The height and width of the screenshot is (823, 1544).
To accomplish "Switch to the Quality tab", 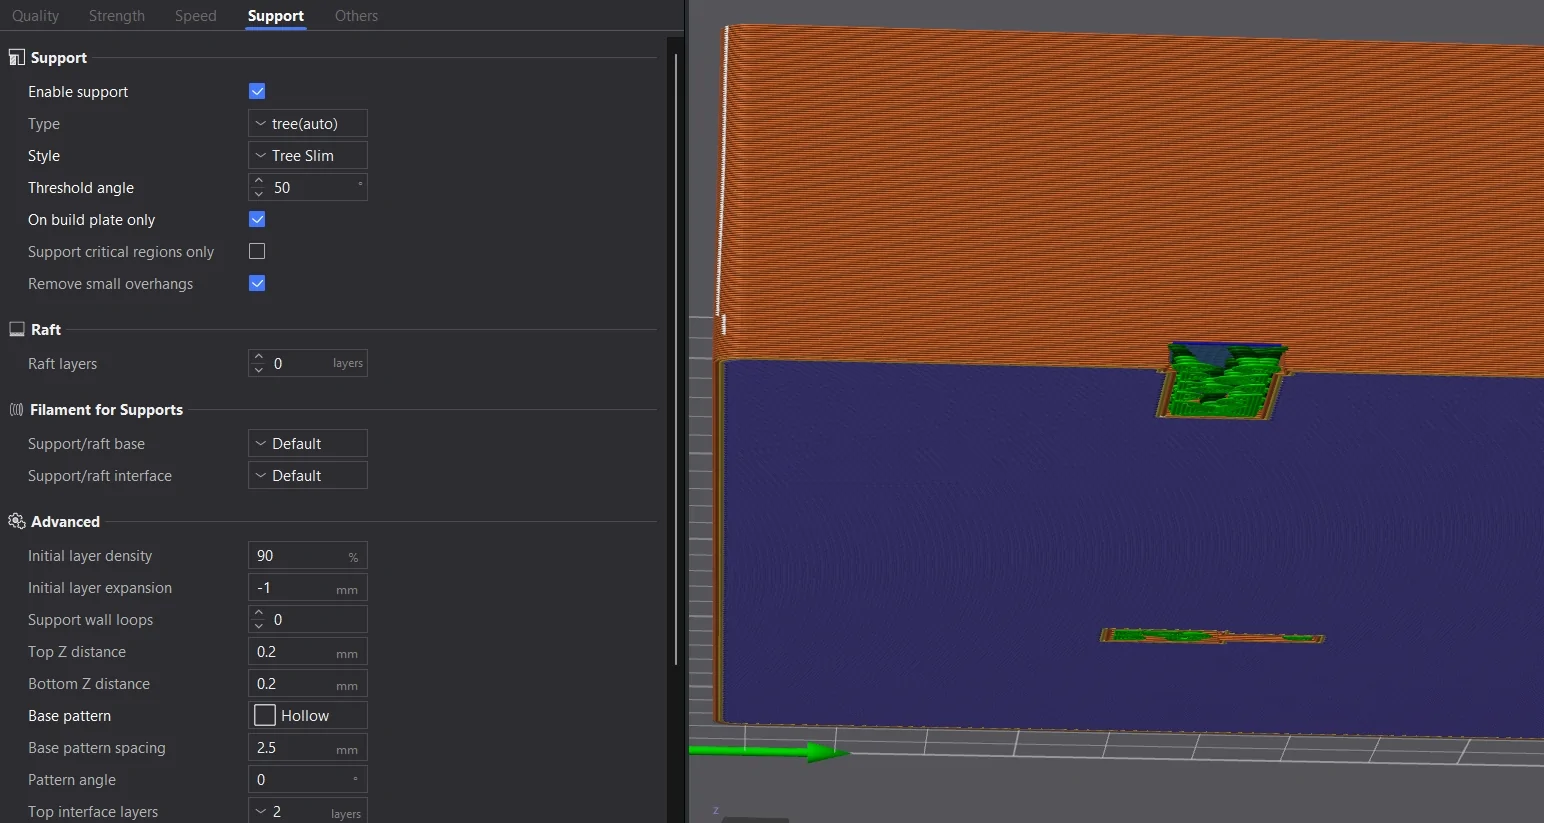I will (x=36, y=16).
